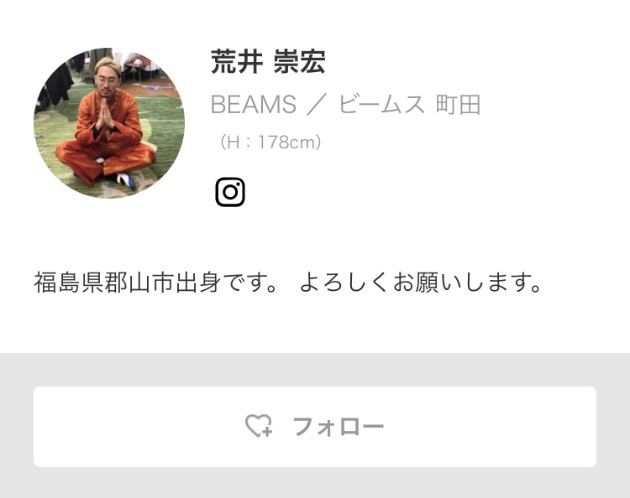Select the surname 荒井 in the heading
The image size is (630, 498).
[237, 61]
